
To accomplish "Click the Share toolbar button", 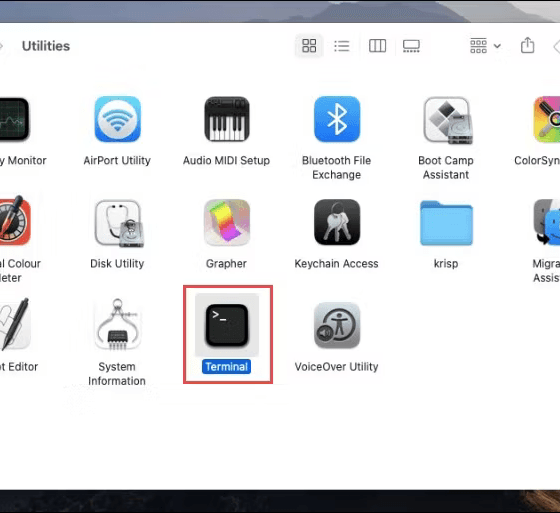I will 528,45.
